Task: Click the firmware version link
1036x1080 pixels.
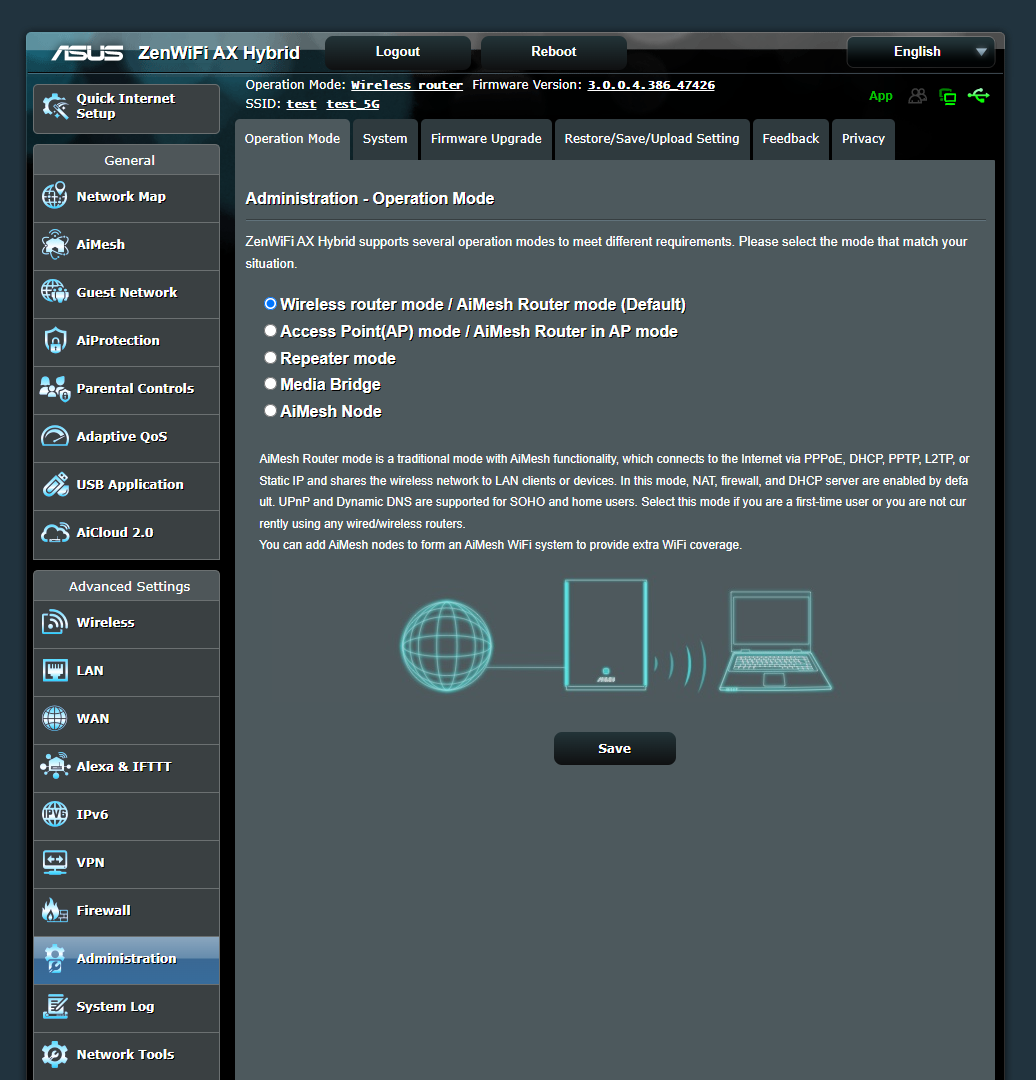Action: [651, 84]
